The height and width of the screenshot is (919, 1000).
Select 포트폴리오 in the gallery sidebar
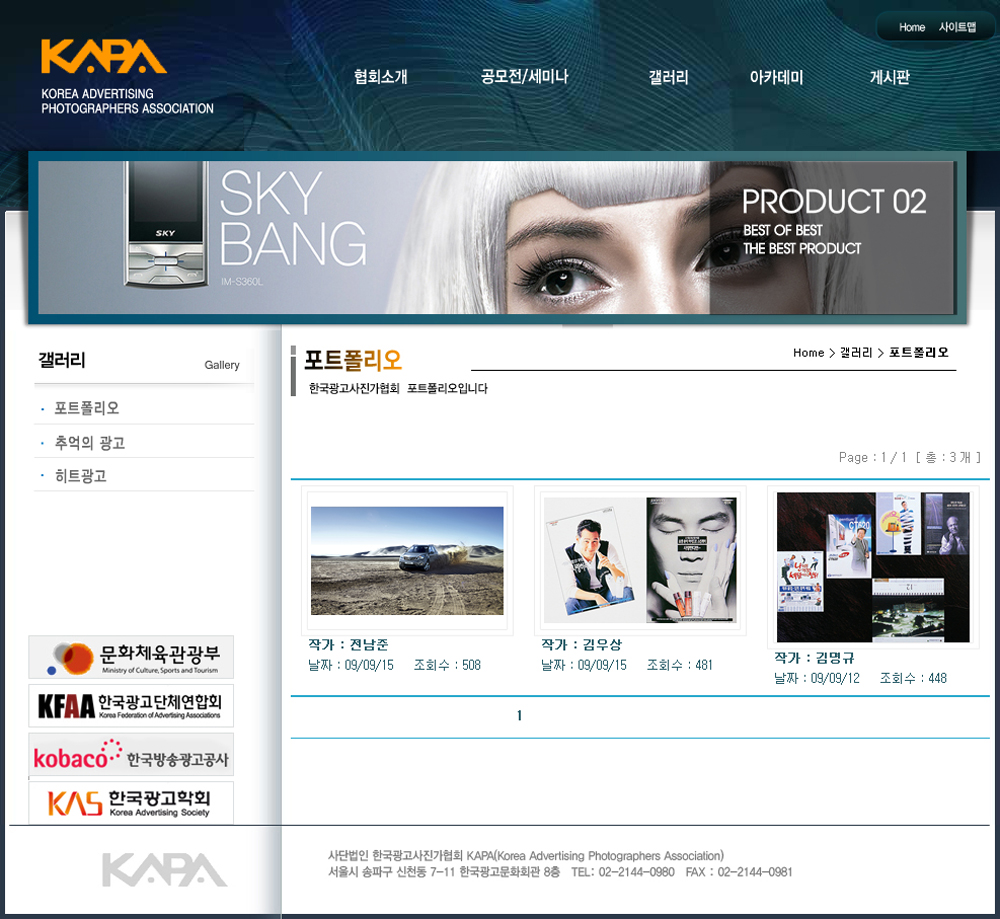point(87,408)
